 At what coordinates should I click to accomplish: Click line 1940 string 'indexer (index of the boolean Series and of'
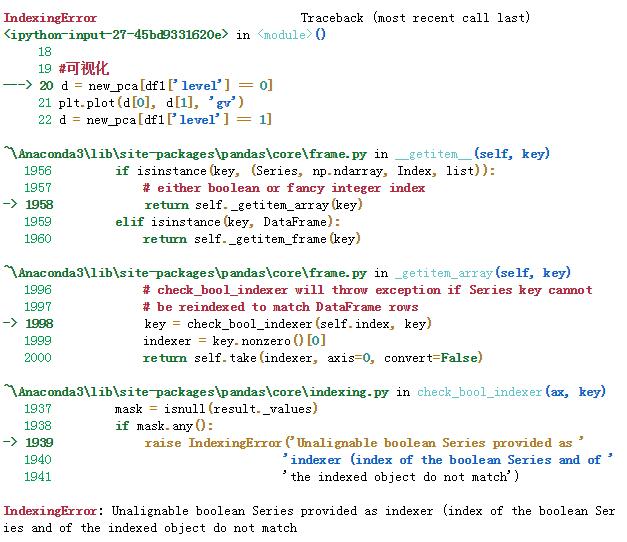(447, 460)
